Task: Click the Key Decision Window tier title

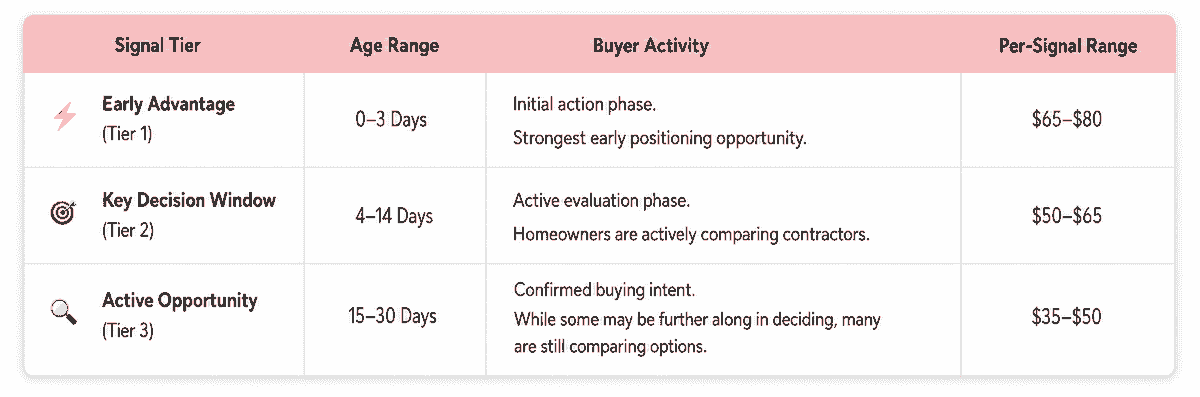Action: [189, 200]
